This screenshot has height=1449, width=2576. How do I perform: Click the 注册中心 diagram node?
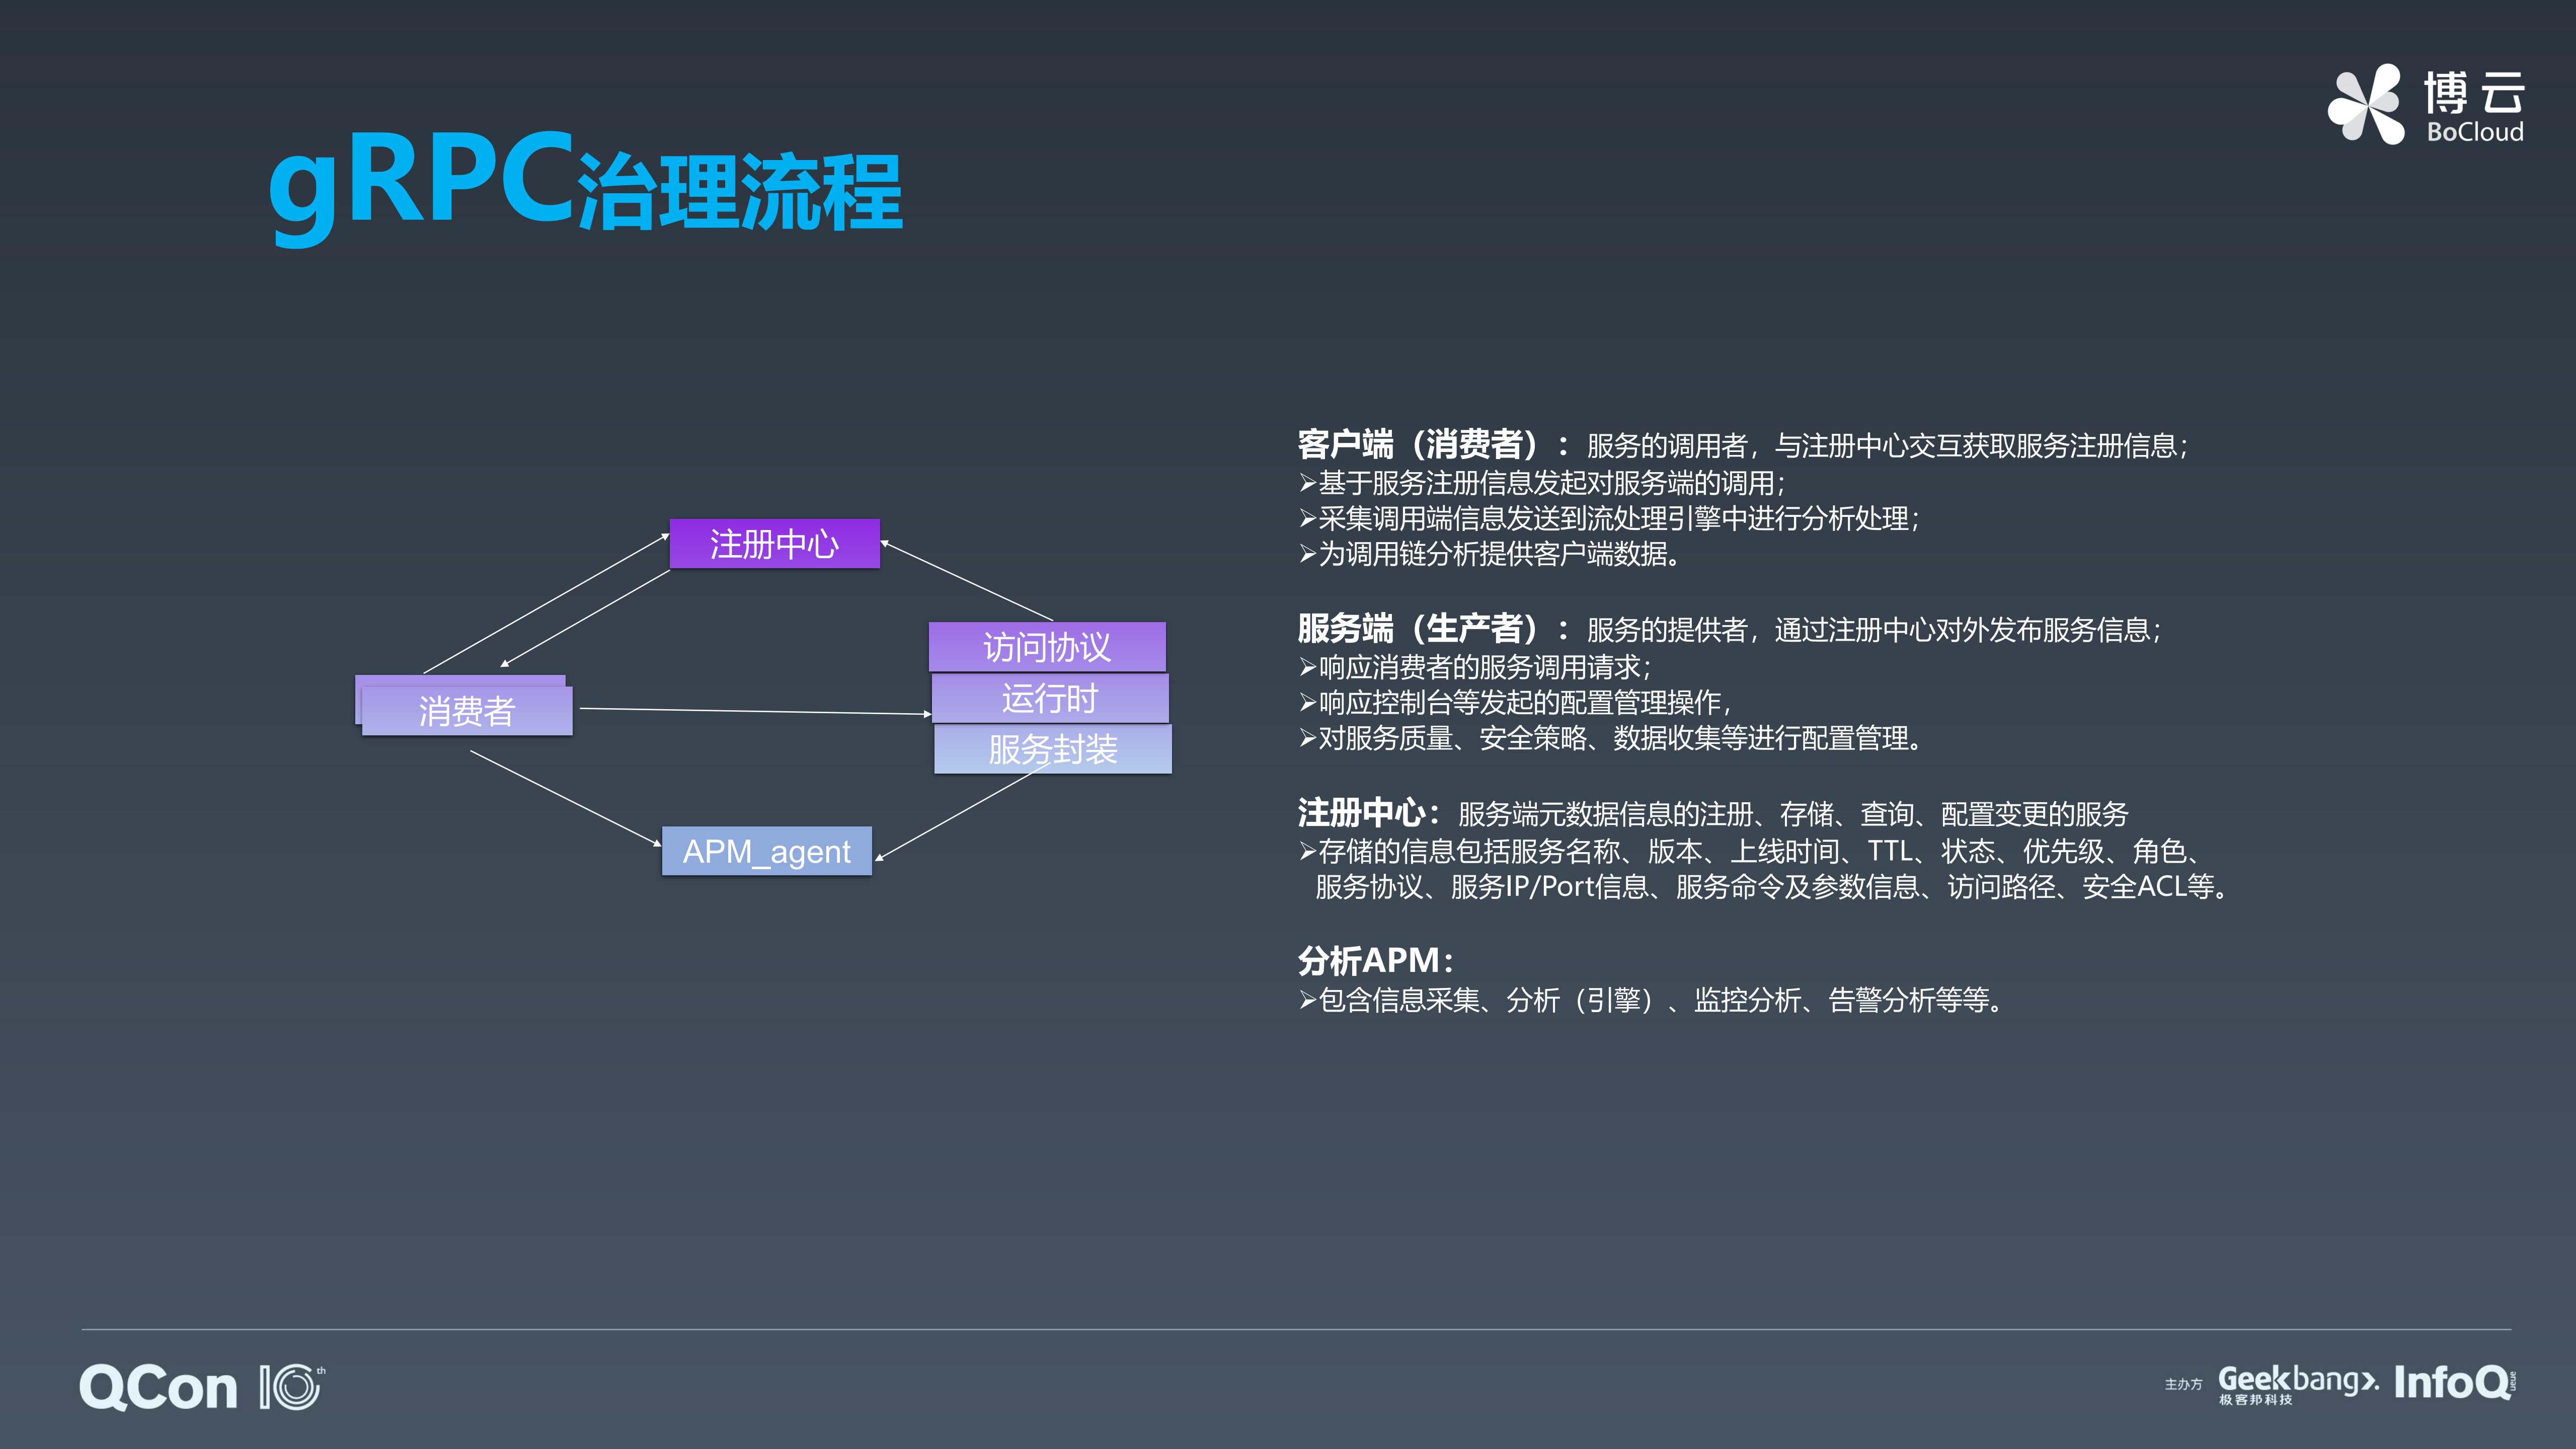pos(775,545)
